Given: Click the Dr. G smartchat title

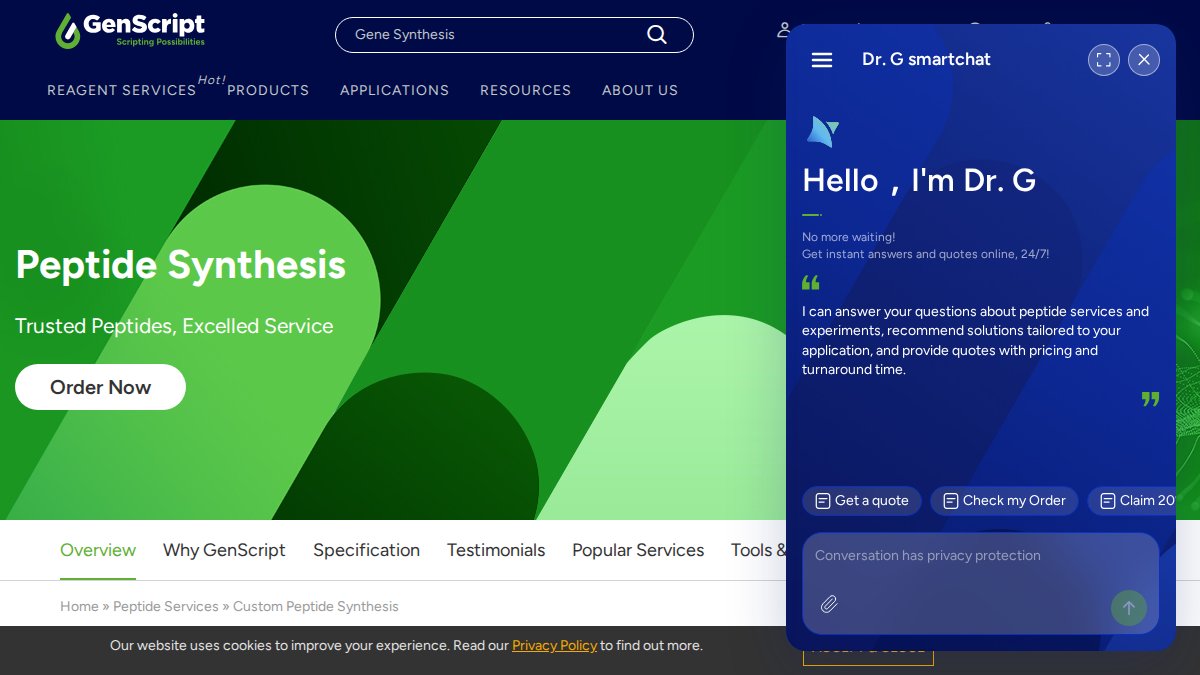Looking at the screenshot, I should point(926,59).
